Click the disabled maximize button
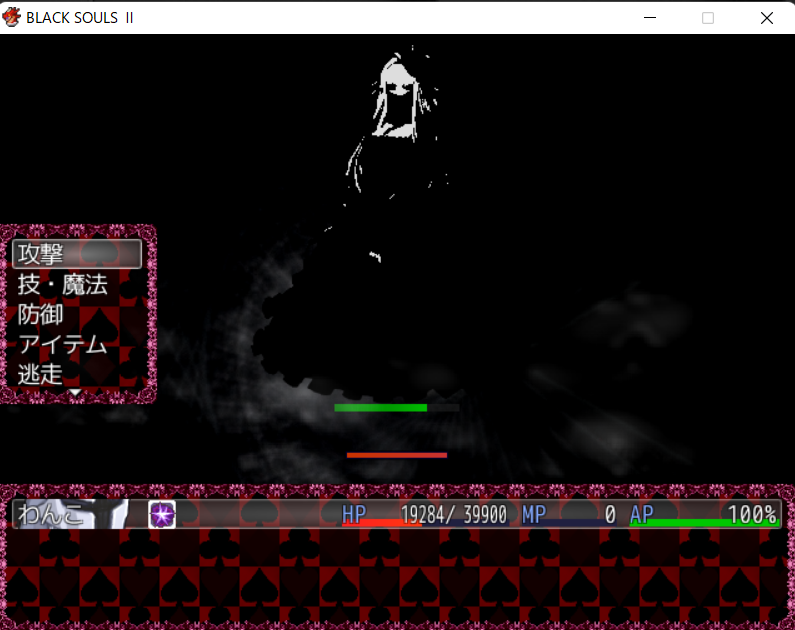Viewport: 795px width, 630px height. [708, 18]
